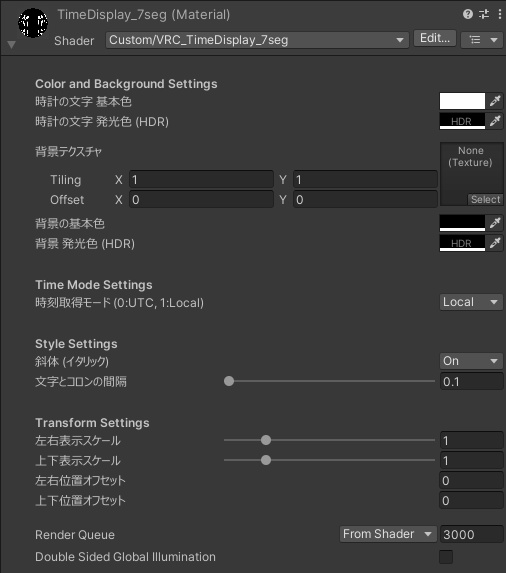The image size is (506, 573).
Task: Click Select on the 背景テクスチャ slot
Action: coord(485,200)
